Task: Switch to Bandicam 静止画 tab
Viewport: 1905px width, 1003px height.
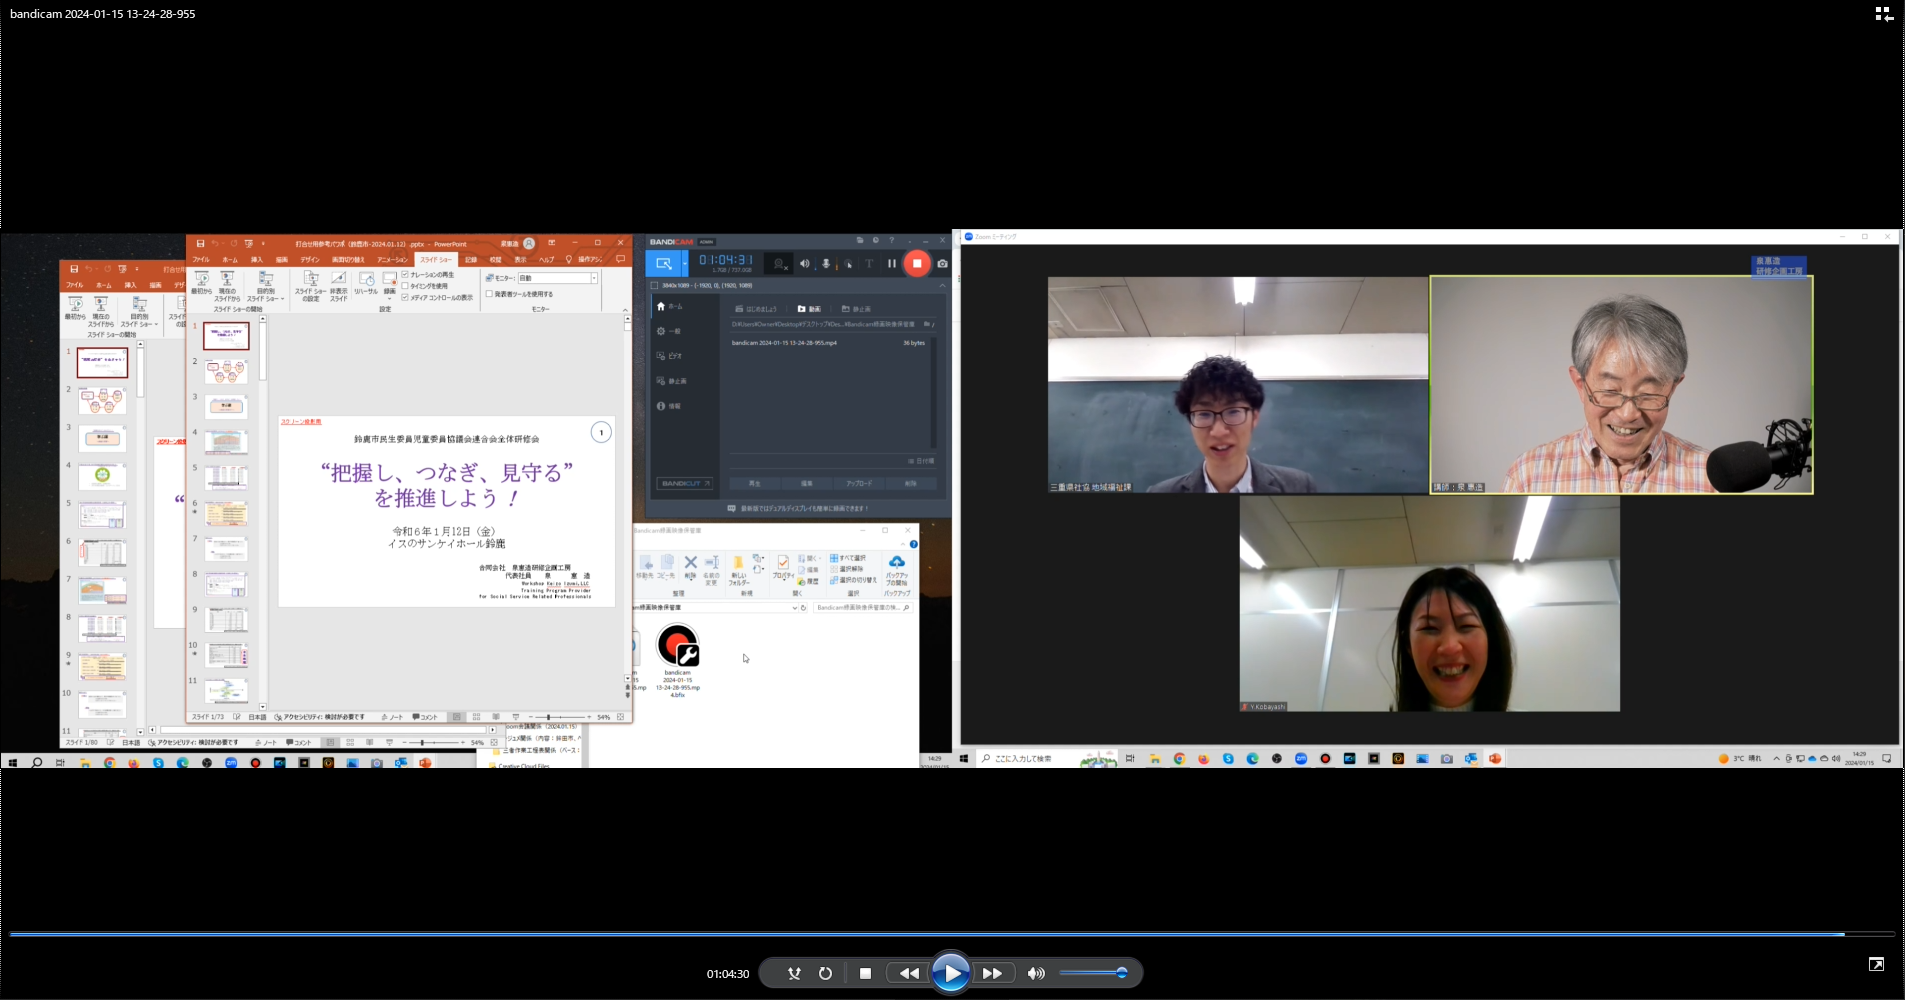Action: tap(856, 309)
